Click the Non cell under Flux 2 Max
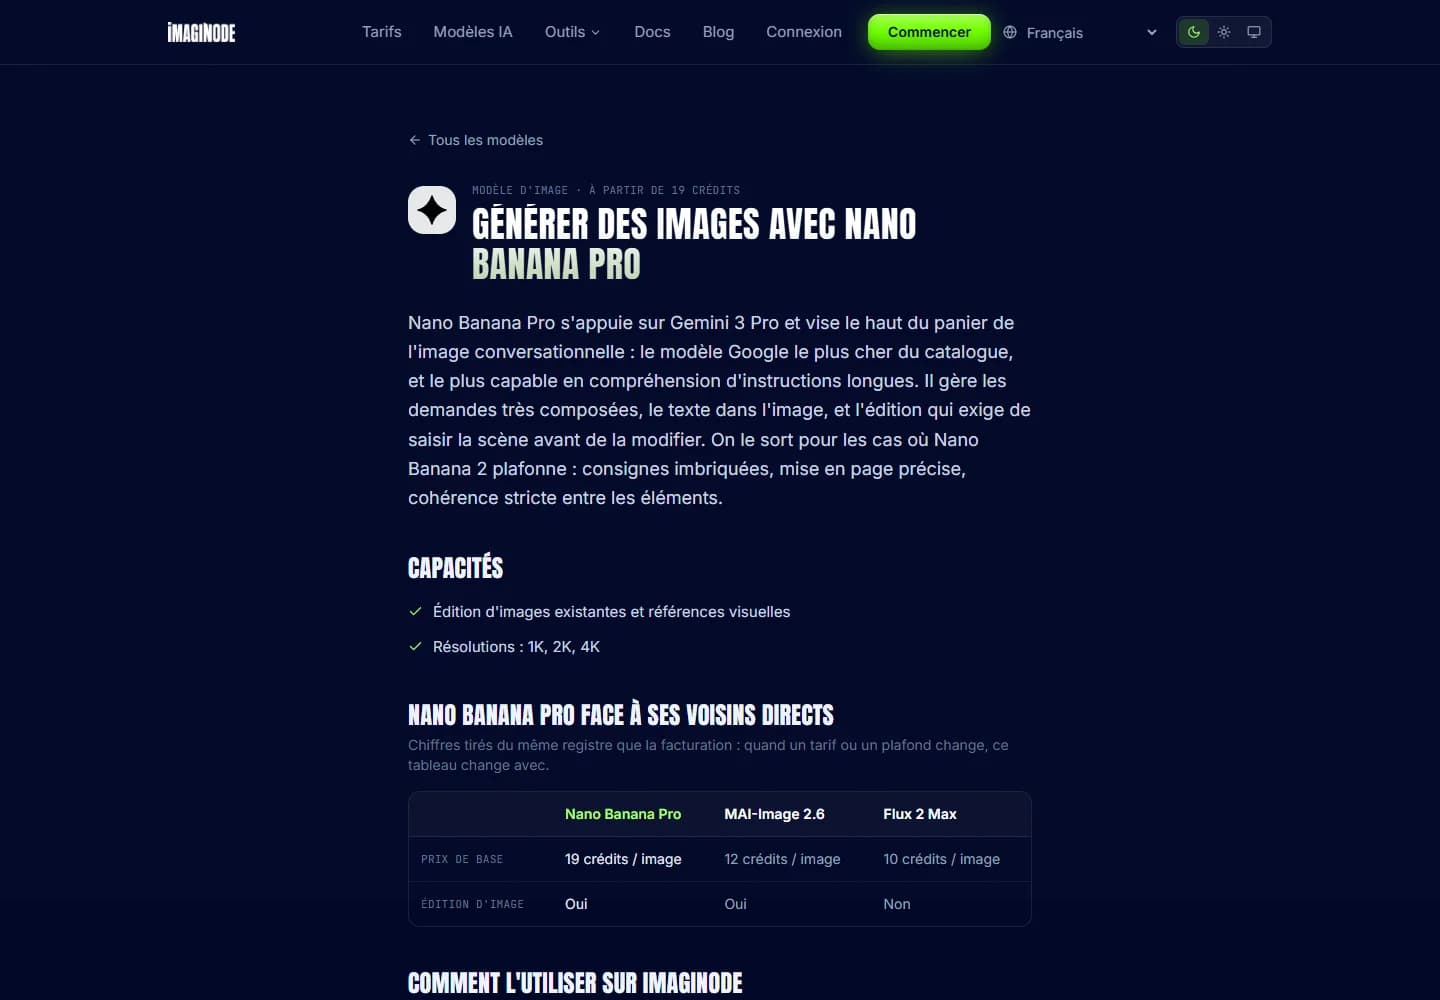Viewport: 1440px width, 1000px height. (897, 904)
